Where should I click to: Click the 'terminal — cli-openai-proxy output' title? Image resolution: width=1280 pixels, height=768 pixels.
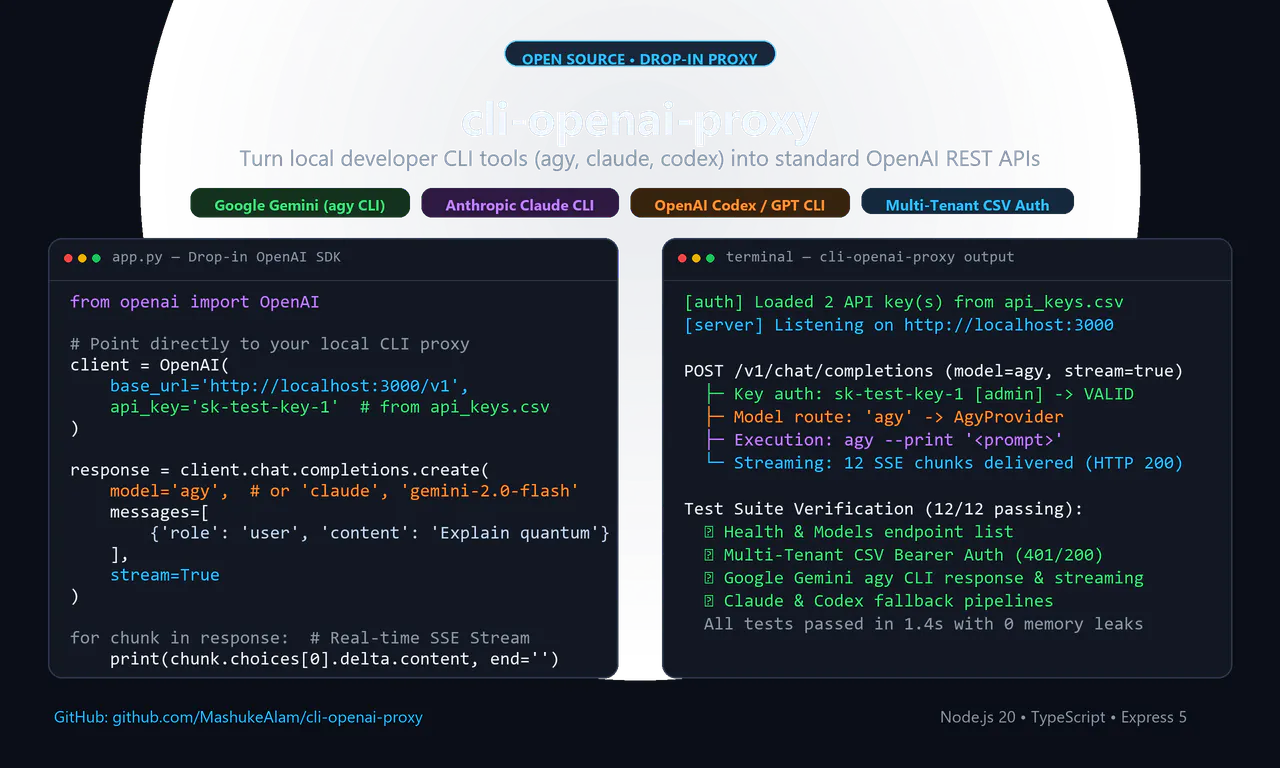click(870, 257)
